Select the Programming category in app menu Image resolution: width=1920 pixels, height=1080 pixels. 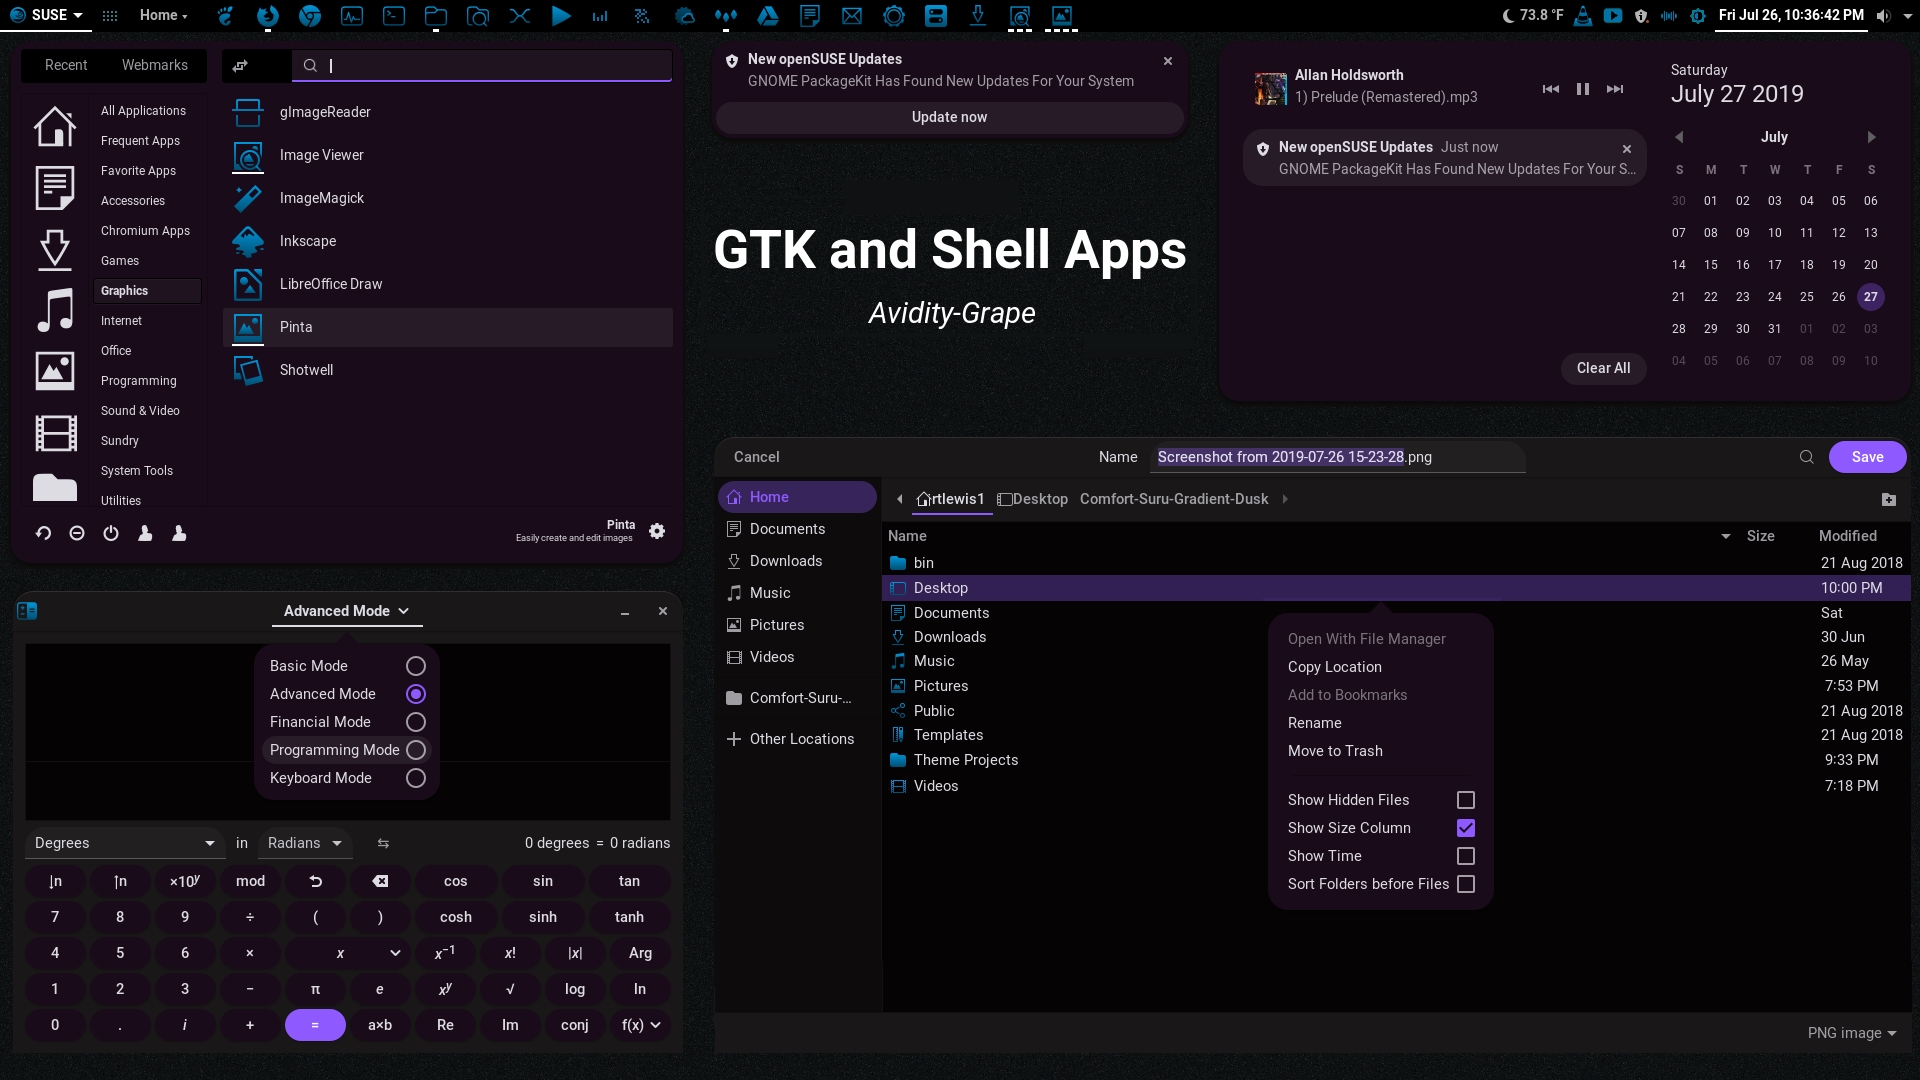tap(139, 381)
